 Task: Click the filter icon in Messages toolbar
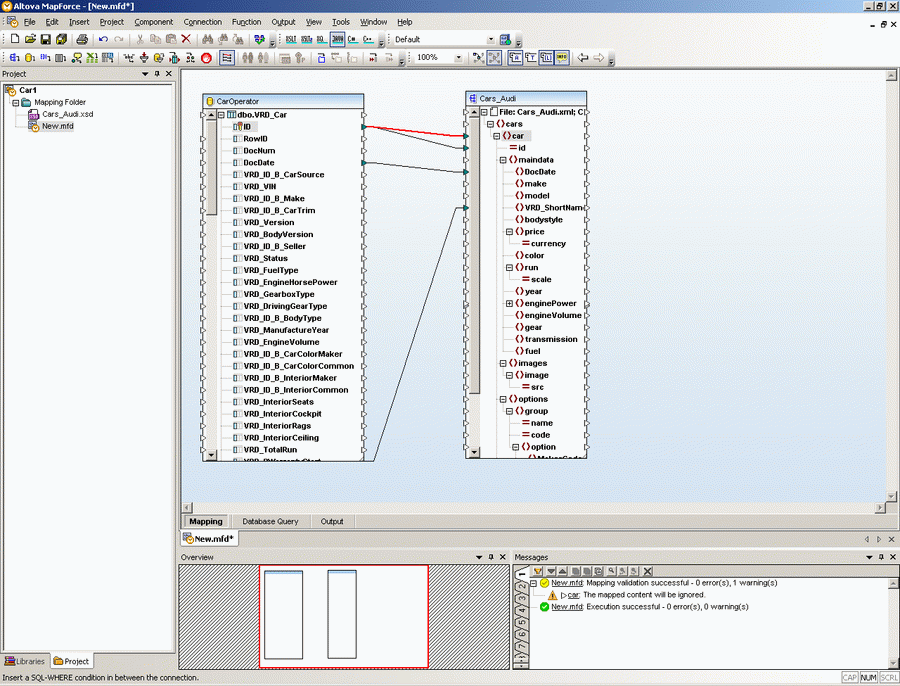[x=538, y=571]
